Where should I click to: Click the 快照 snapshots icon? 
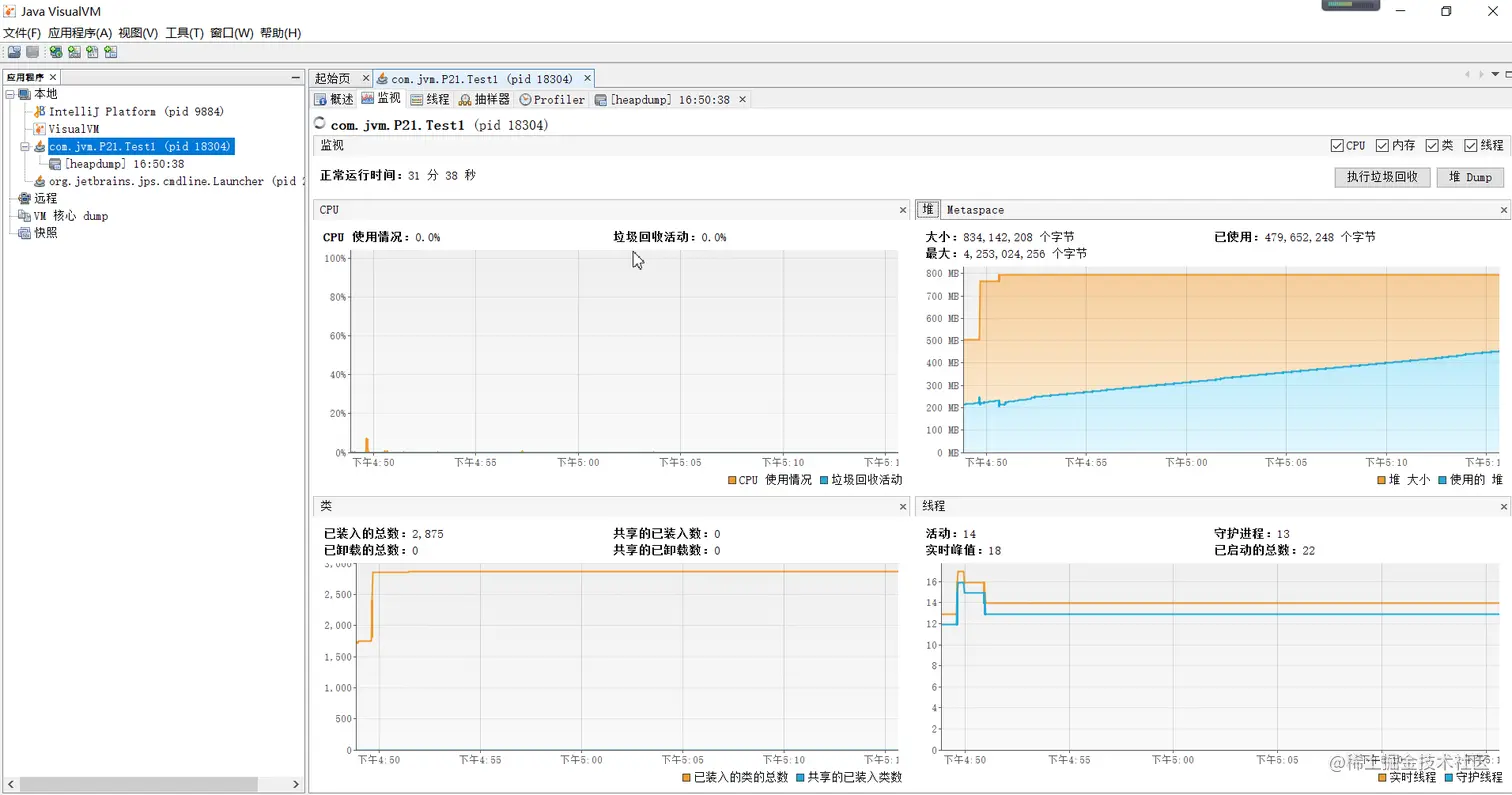coord(25,233)
